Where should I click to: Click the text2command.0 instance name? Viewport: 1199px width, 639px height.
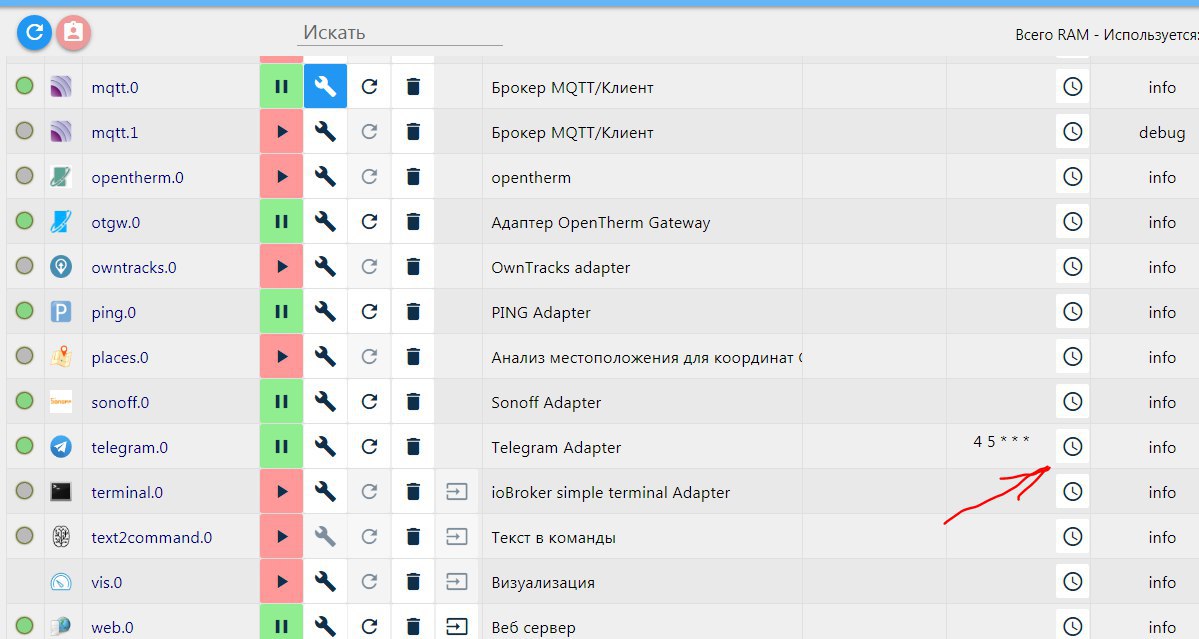(151, 537)
